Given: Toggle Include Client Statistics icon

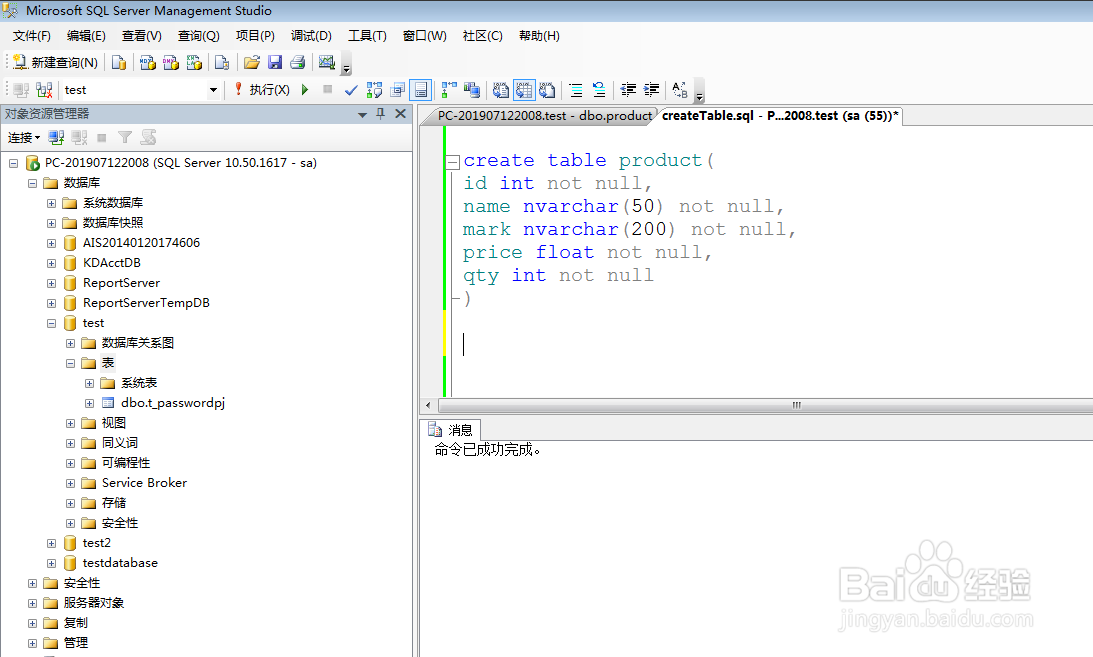Looking at the screenshot, I should pyautogui.click(x=472, y=90).
